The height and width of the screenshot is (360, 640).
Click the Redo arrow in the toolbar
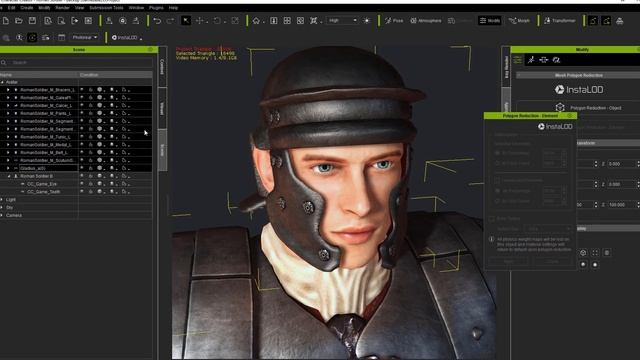point(171,20)
